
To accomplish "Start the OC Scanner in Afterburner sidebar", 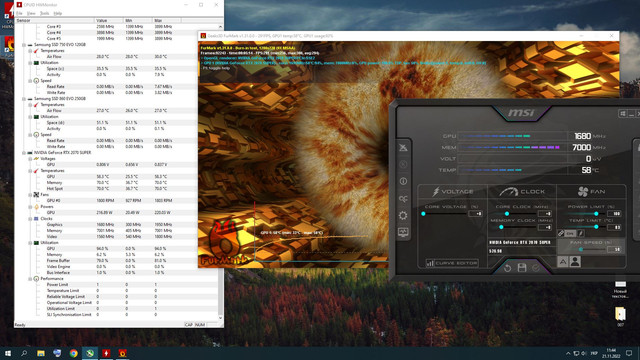I will tap(403, 199).
